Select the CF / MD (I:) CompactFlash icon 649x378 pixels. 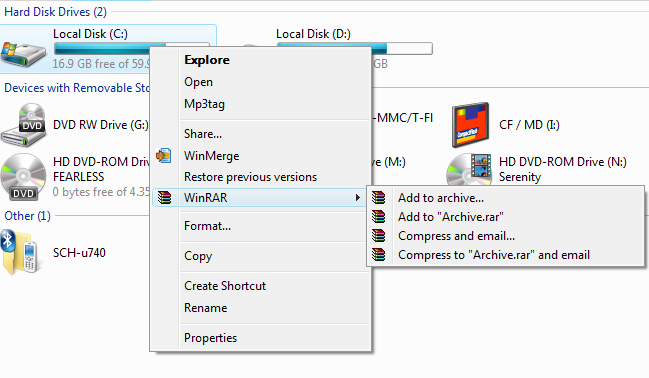(x=470, y=125)
